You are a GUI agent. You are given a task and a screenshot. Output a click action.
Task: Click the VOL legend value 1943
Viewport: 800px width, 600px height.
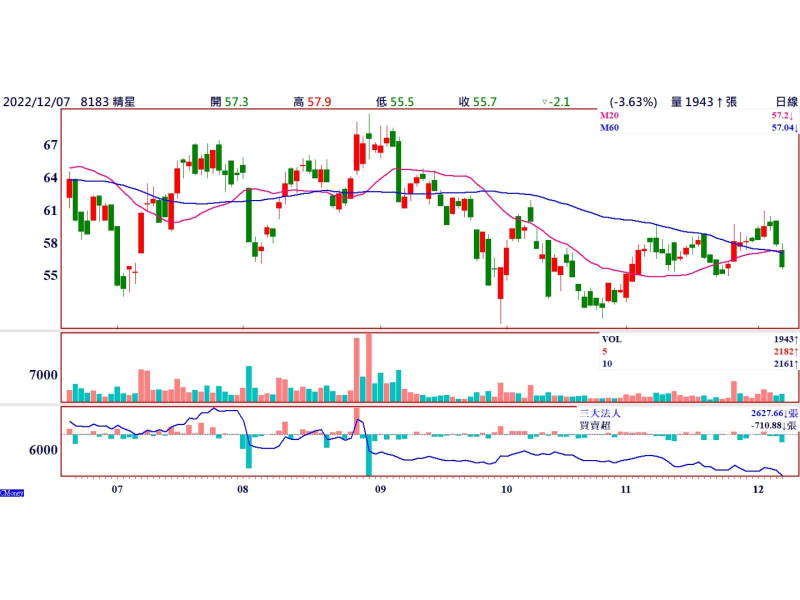tap(785, 339)
